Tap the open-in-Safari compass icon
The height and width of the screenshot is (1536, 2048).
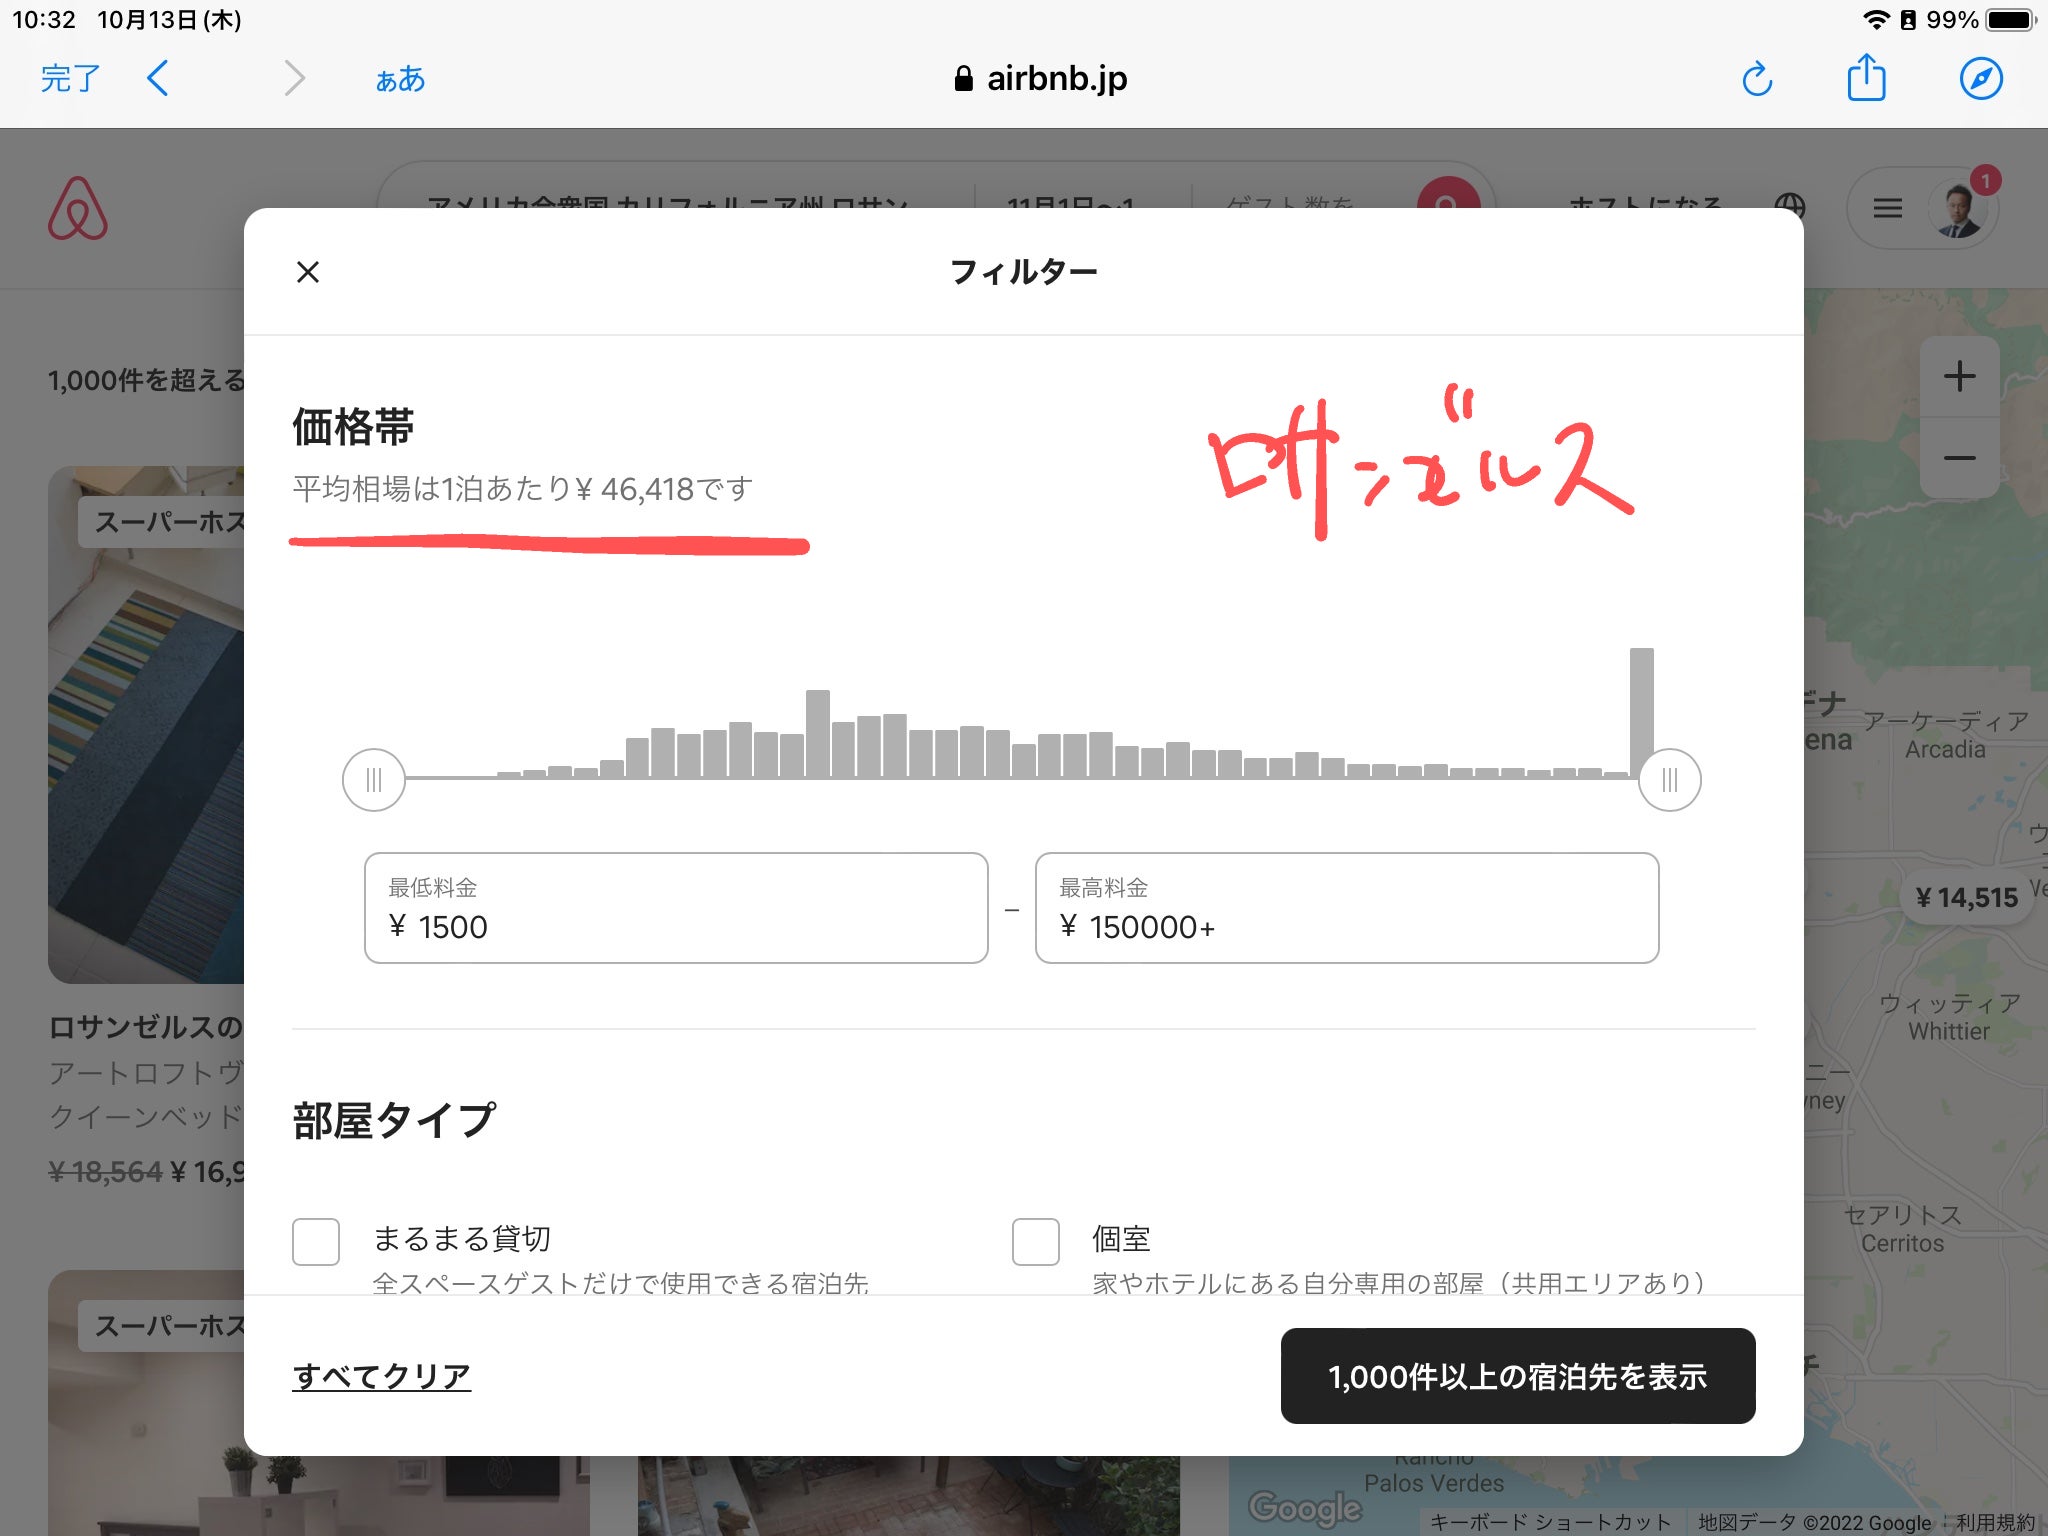coord(1980,79)
